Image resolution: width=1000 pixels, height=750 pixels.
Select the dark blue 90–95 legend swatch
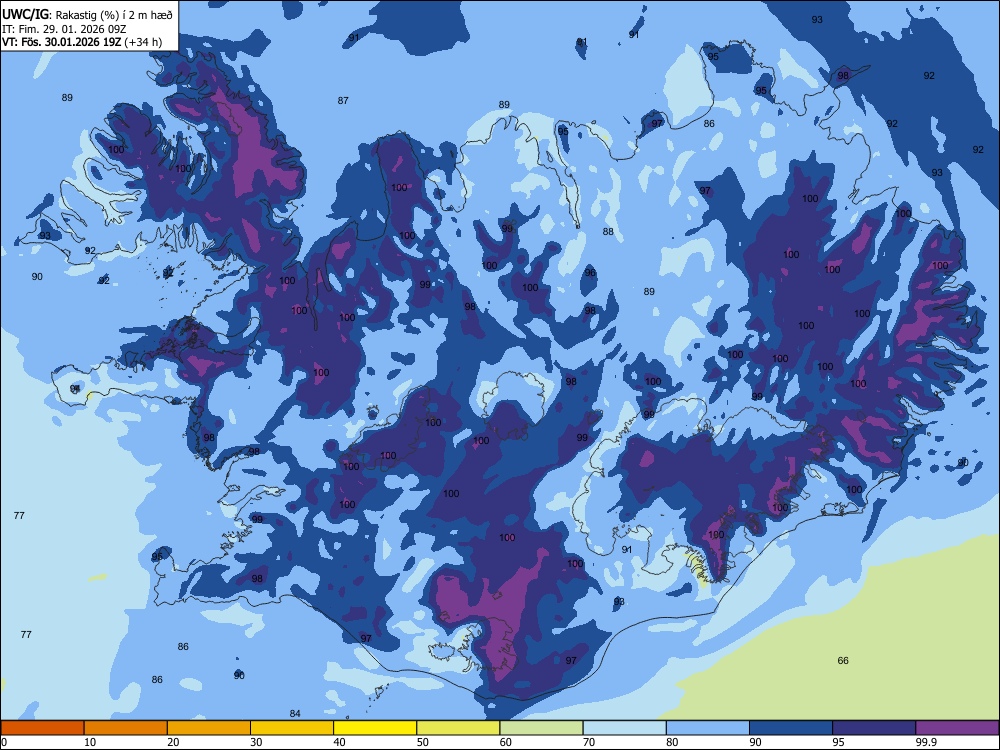pyautogui.click(x=791, y=728)
